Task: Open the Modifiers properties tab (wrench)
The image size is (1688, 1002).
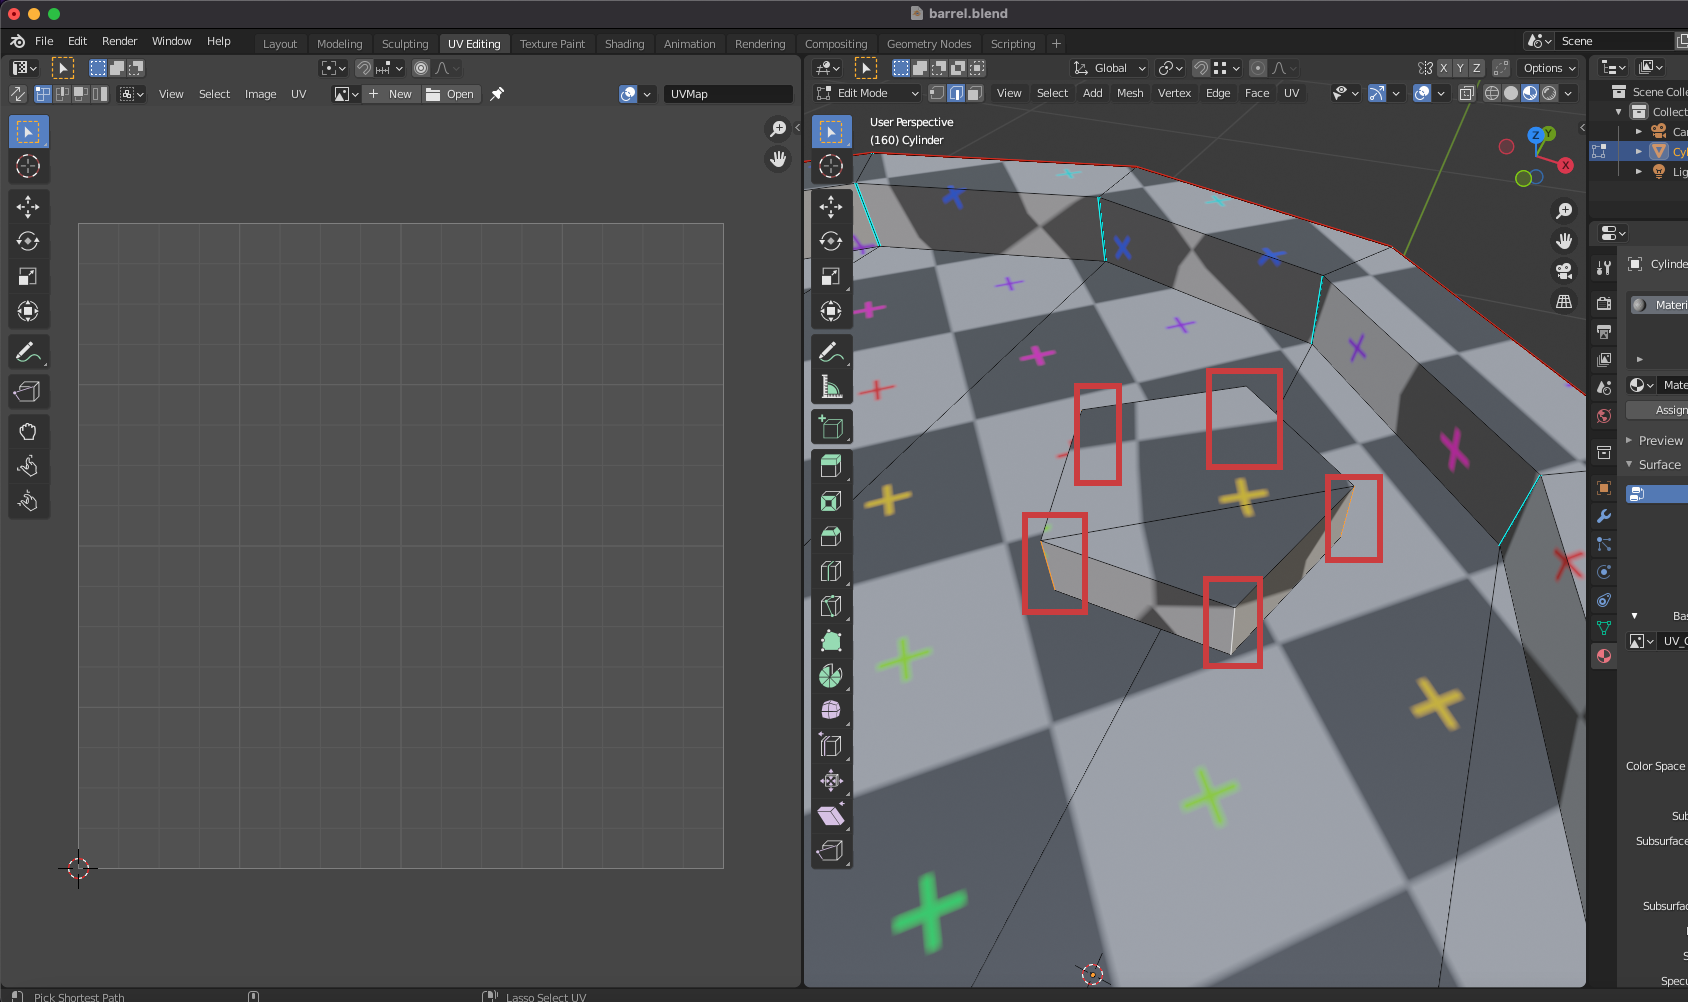Action: tap(1604, 516)
